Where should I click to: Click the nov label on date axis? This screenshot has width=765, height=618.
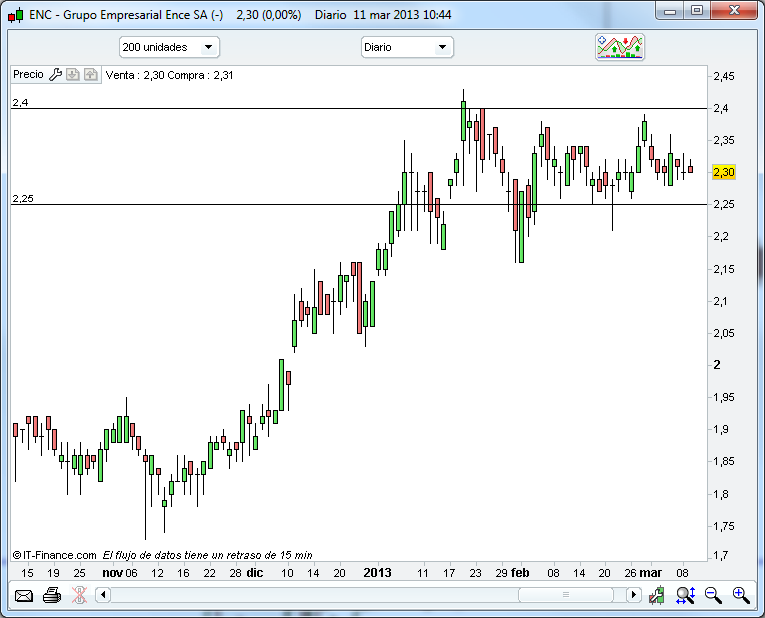[x=113, y=573]
